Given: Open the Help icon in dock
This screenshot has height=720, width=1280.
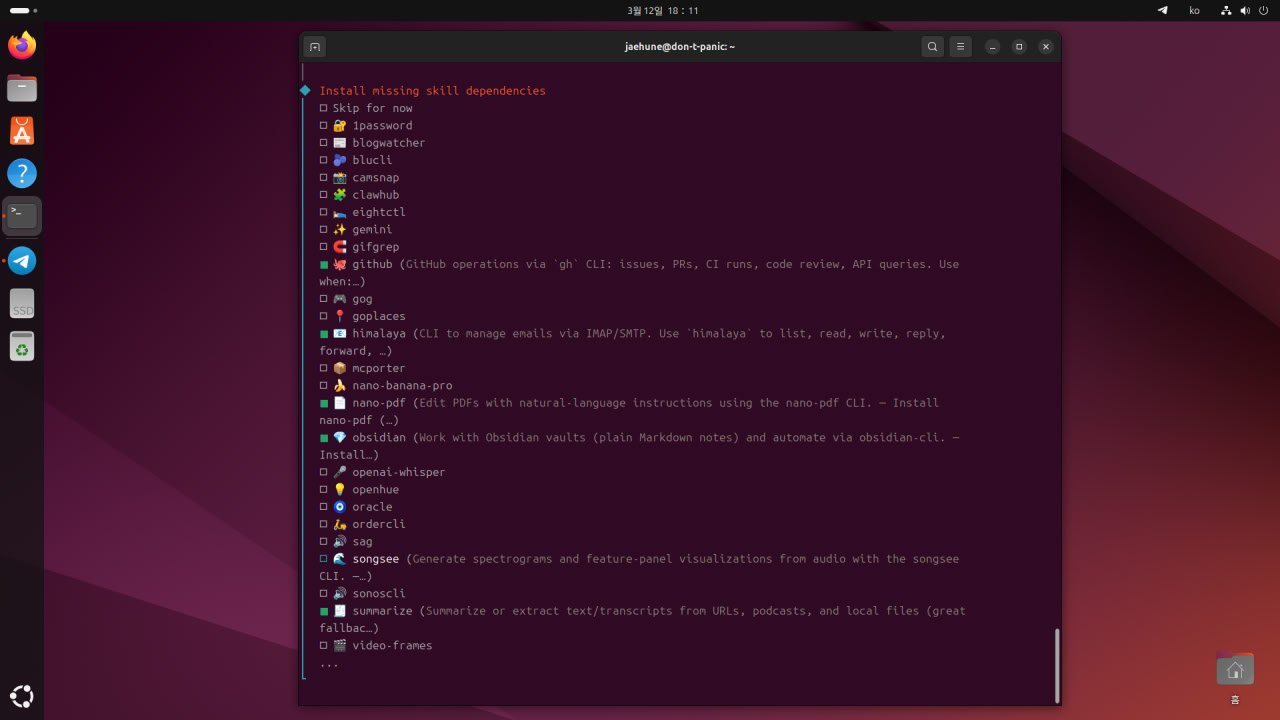Looking at the screenshot, I should 22,174.
